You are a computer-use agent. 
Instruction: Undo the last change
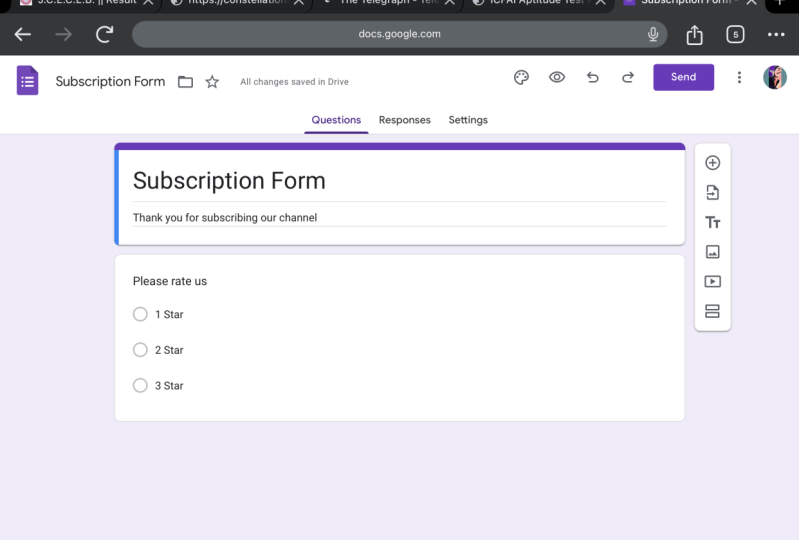(593, 77)
